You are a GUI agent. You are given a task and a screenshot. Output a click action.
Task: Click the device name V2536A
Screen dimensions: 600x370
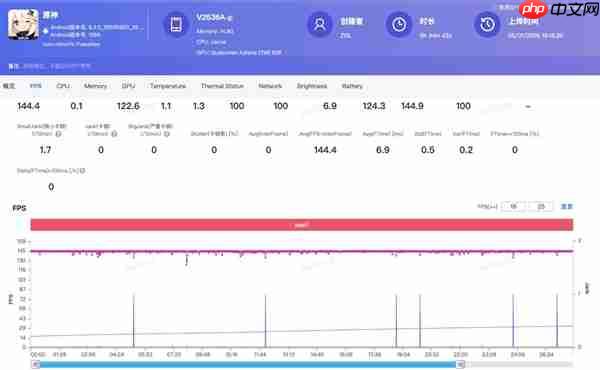coord(214,18)
